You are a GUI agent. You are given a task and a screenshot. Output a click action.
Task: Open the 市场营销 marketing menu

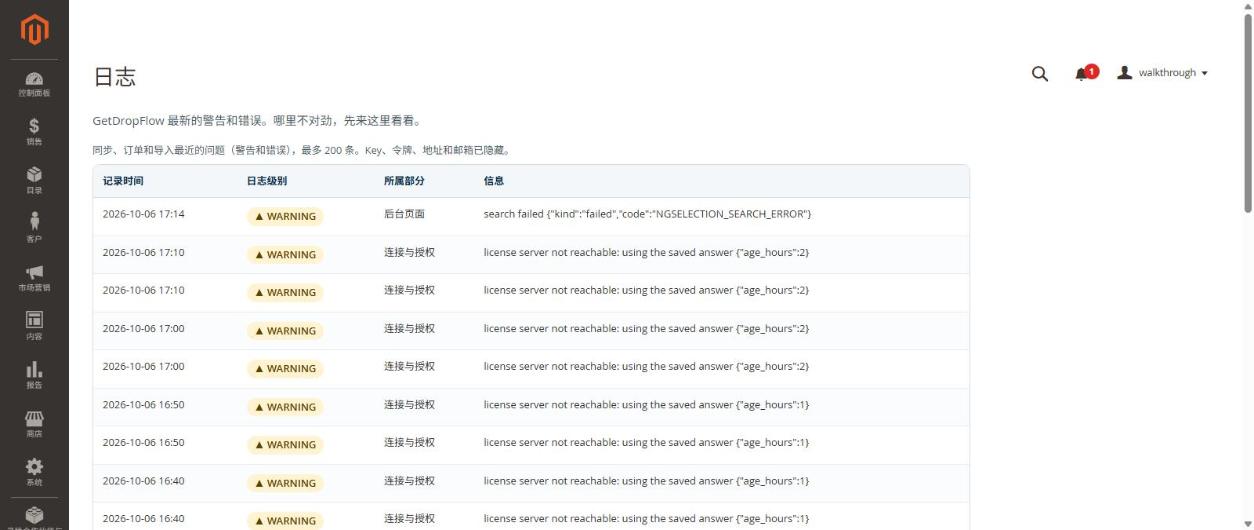pos(34,278)
